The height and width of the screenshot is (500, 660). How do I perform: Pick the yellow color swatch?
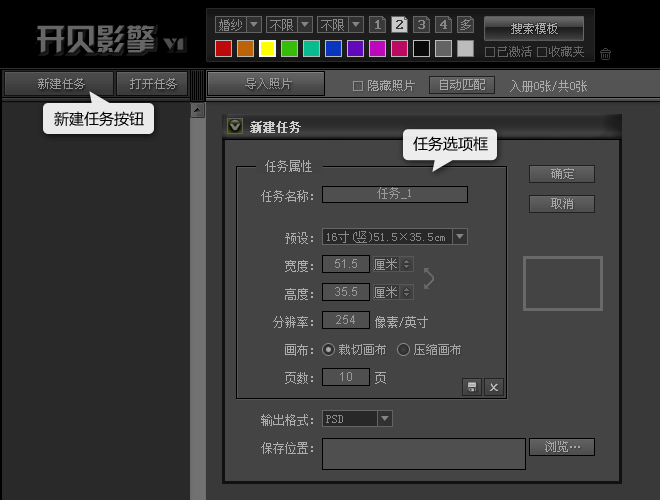pyautogui.click(x=267, y=48)
